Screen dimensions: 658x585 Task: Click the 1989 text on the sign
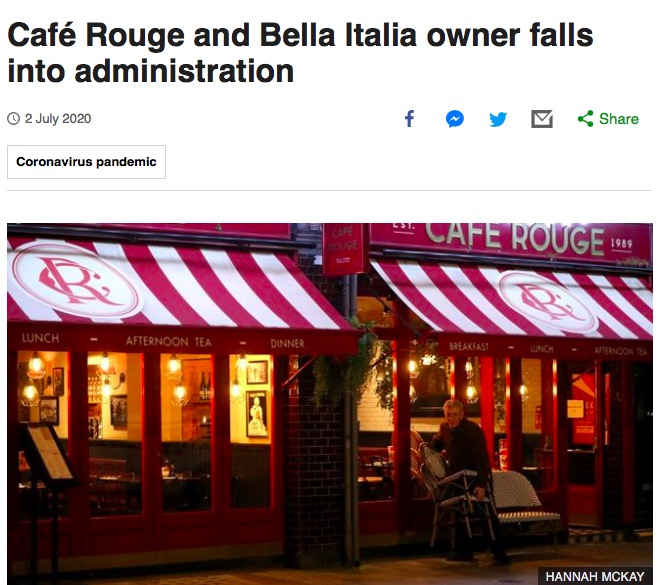621,243
